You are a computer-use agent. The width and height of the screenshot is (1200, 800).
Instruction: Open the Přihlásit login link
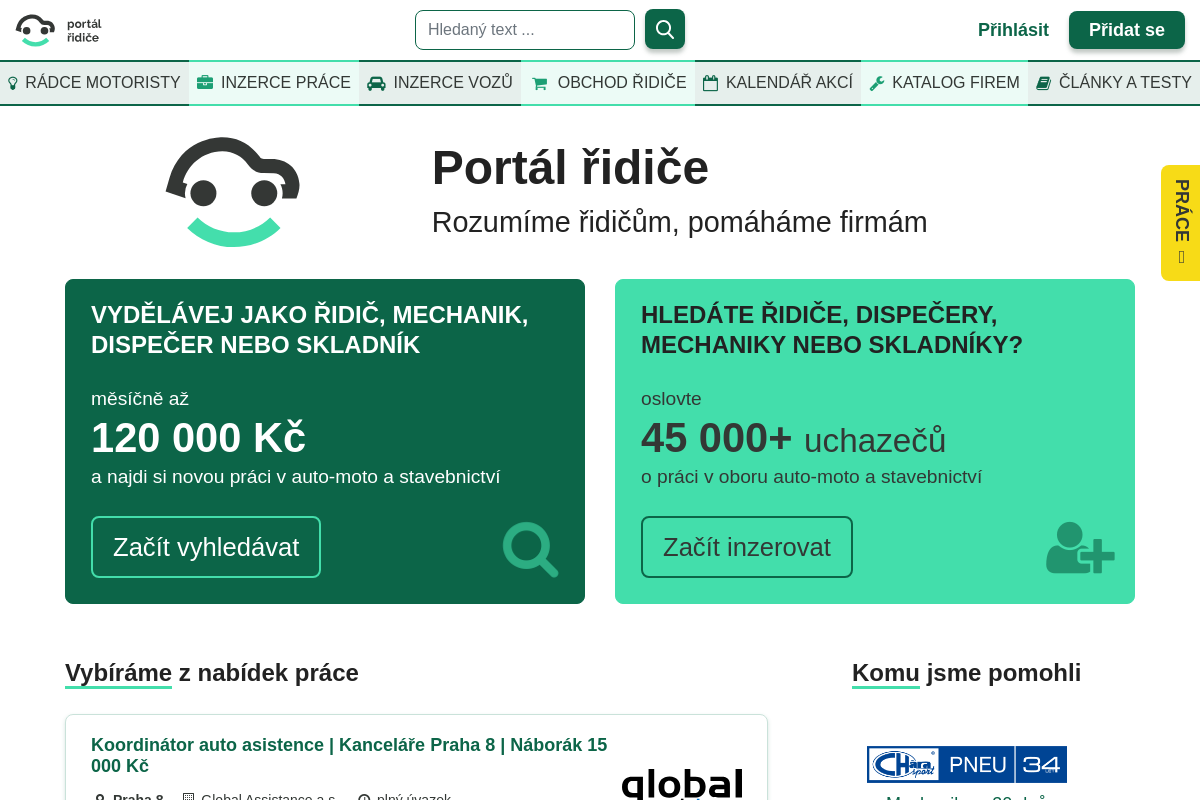1013,30
